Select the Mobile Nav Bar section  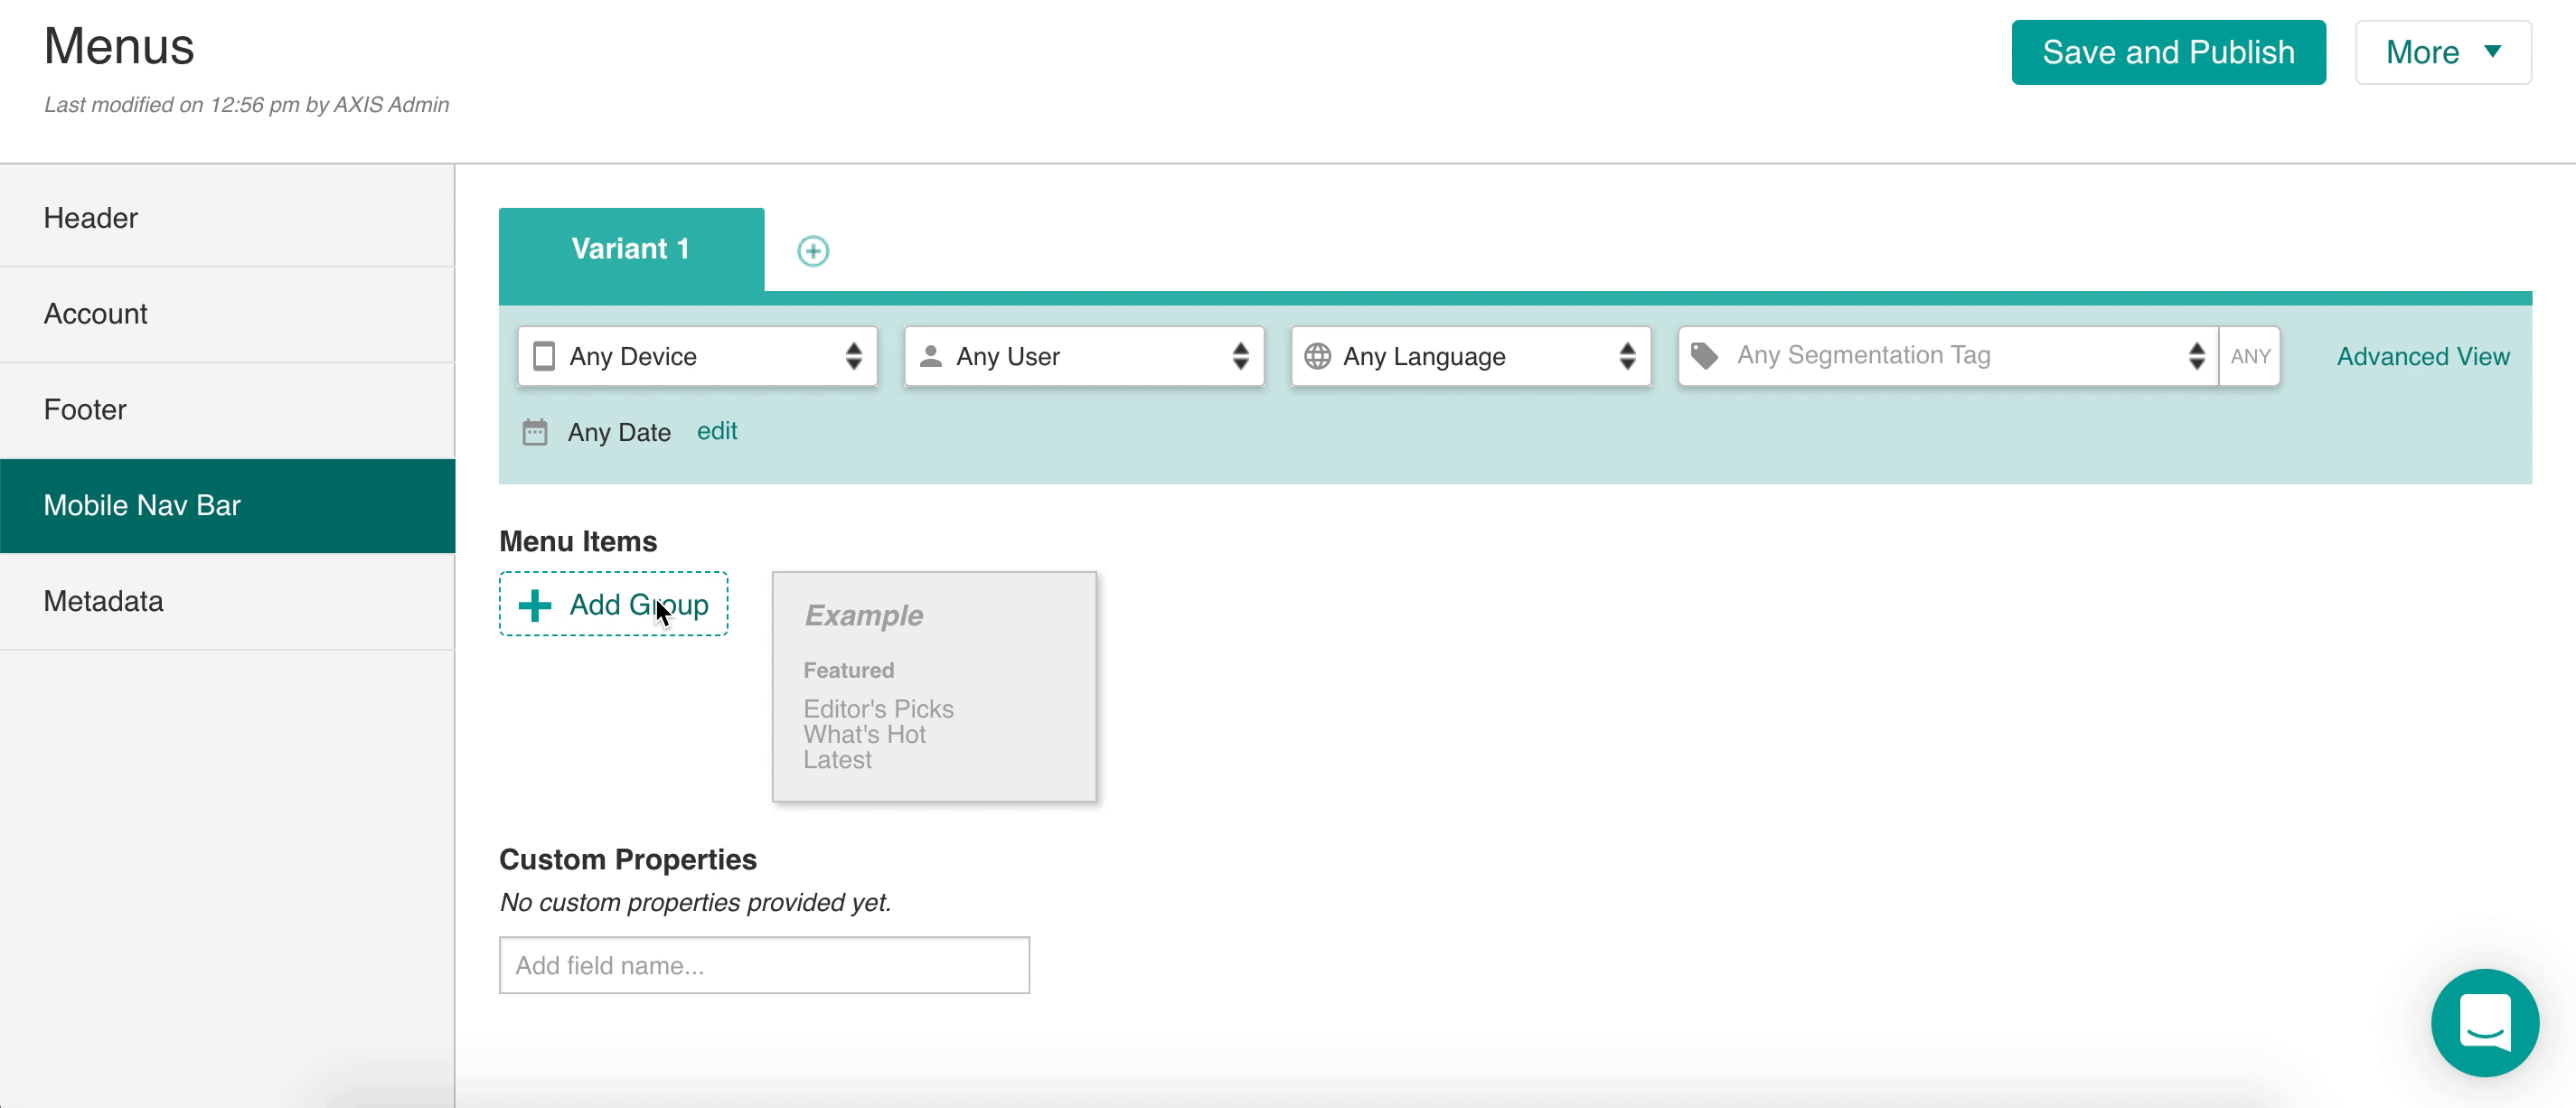[x=227, y=506]
